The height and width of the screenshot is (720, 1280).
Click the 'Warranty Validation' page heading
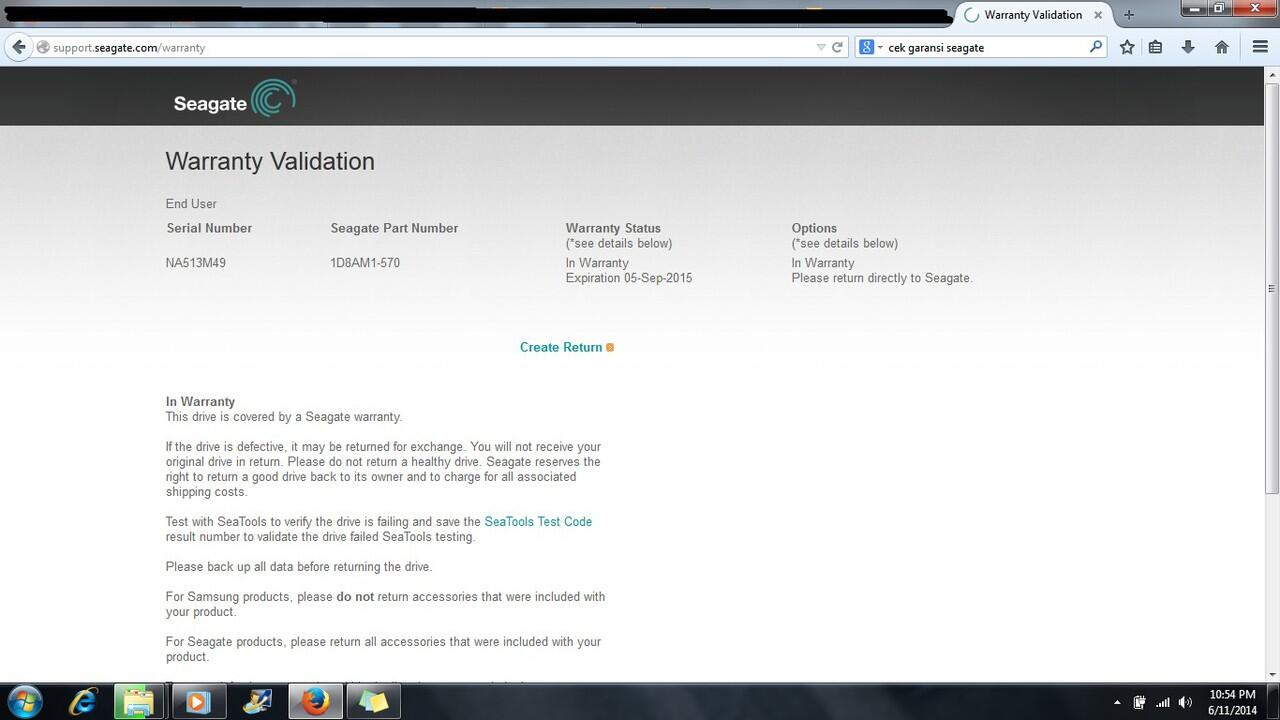(x=270, y=161)
